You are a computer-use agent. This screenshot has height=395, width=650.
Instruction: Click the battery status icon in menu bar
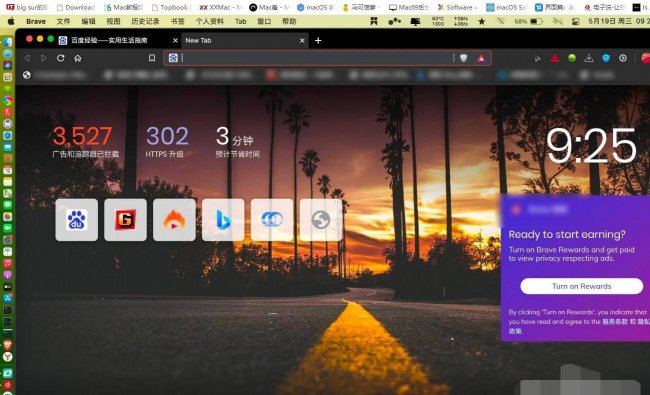pos(537,21)
